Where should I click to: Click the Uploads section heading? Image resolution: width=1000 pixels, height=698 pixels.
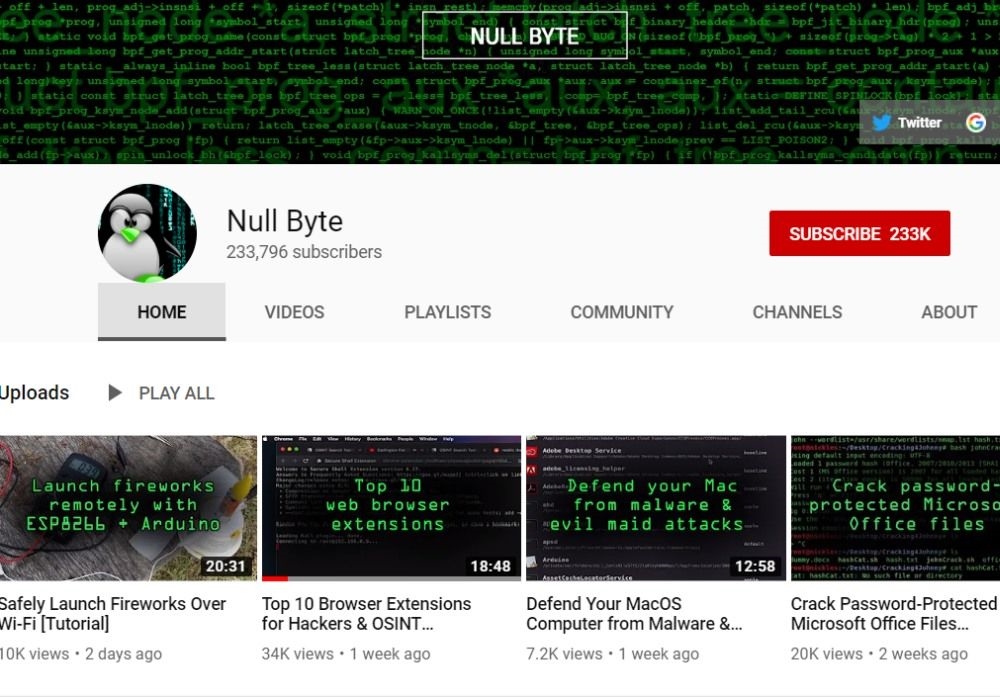pos(34,392)
